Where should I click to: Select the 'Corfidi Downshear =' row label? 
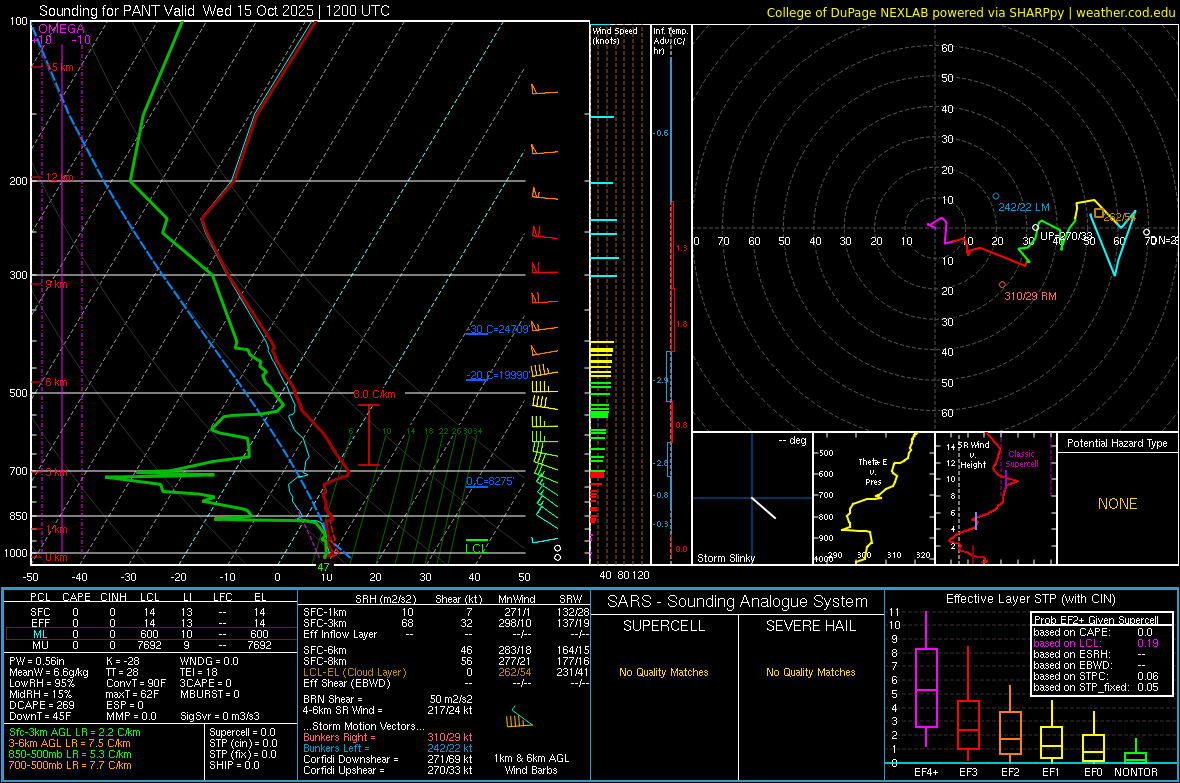click(351, 759)
